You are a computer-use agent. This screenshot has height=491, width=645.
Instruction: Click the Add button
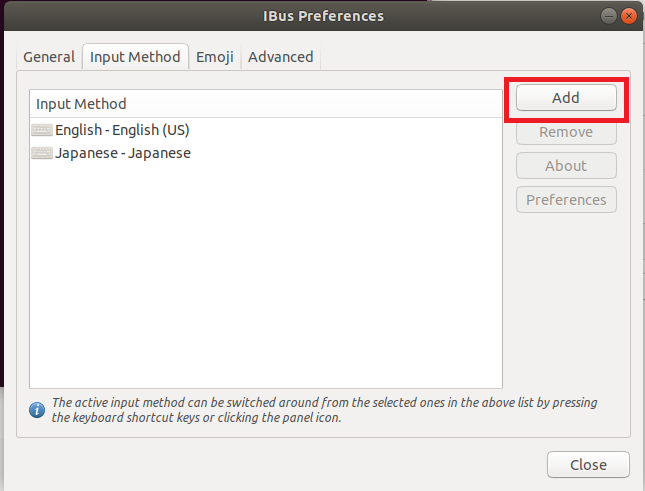566,98
